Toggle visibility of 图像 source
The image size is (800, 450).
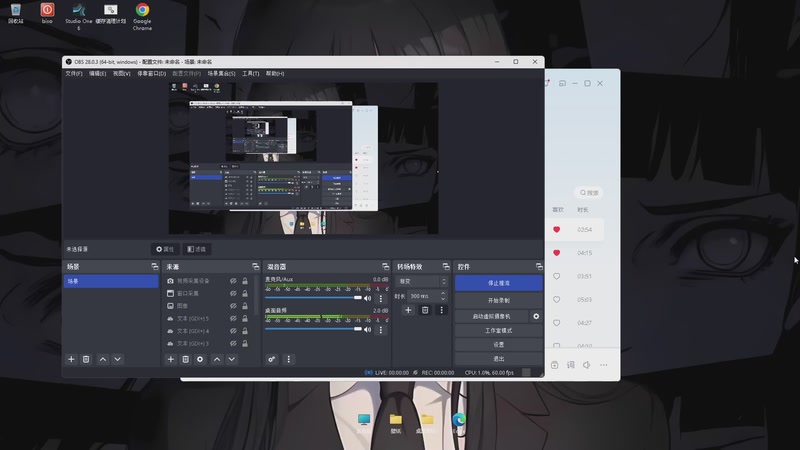click(x=233, y=306)
